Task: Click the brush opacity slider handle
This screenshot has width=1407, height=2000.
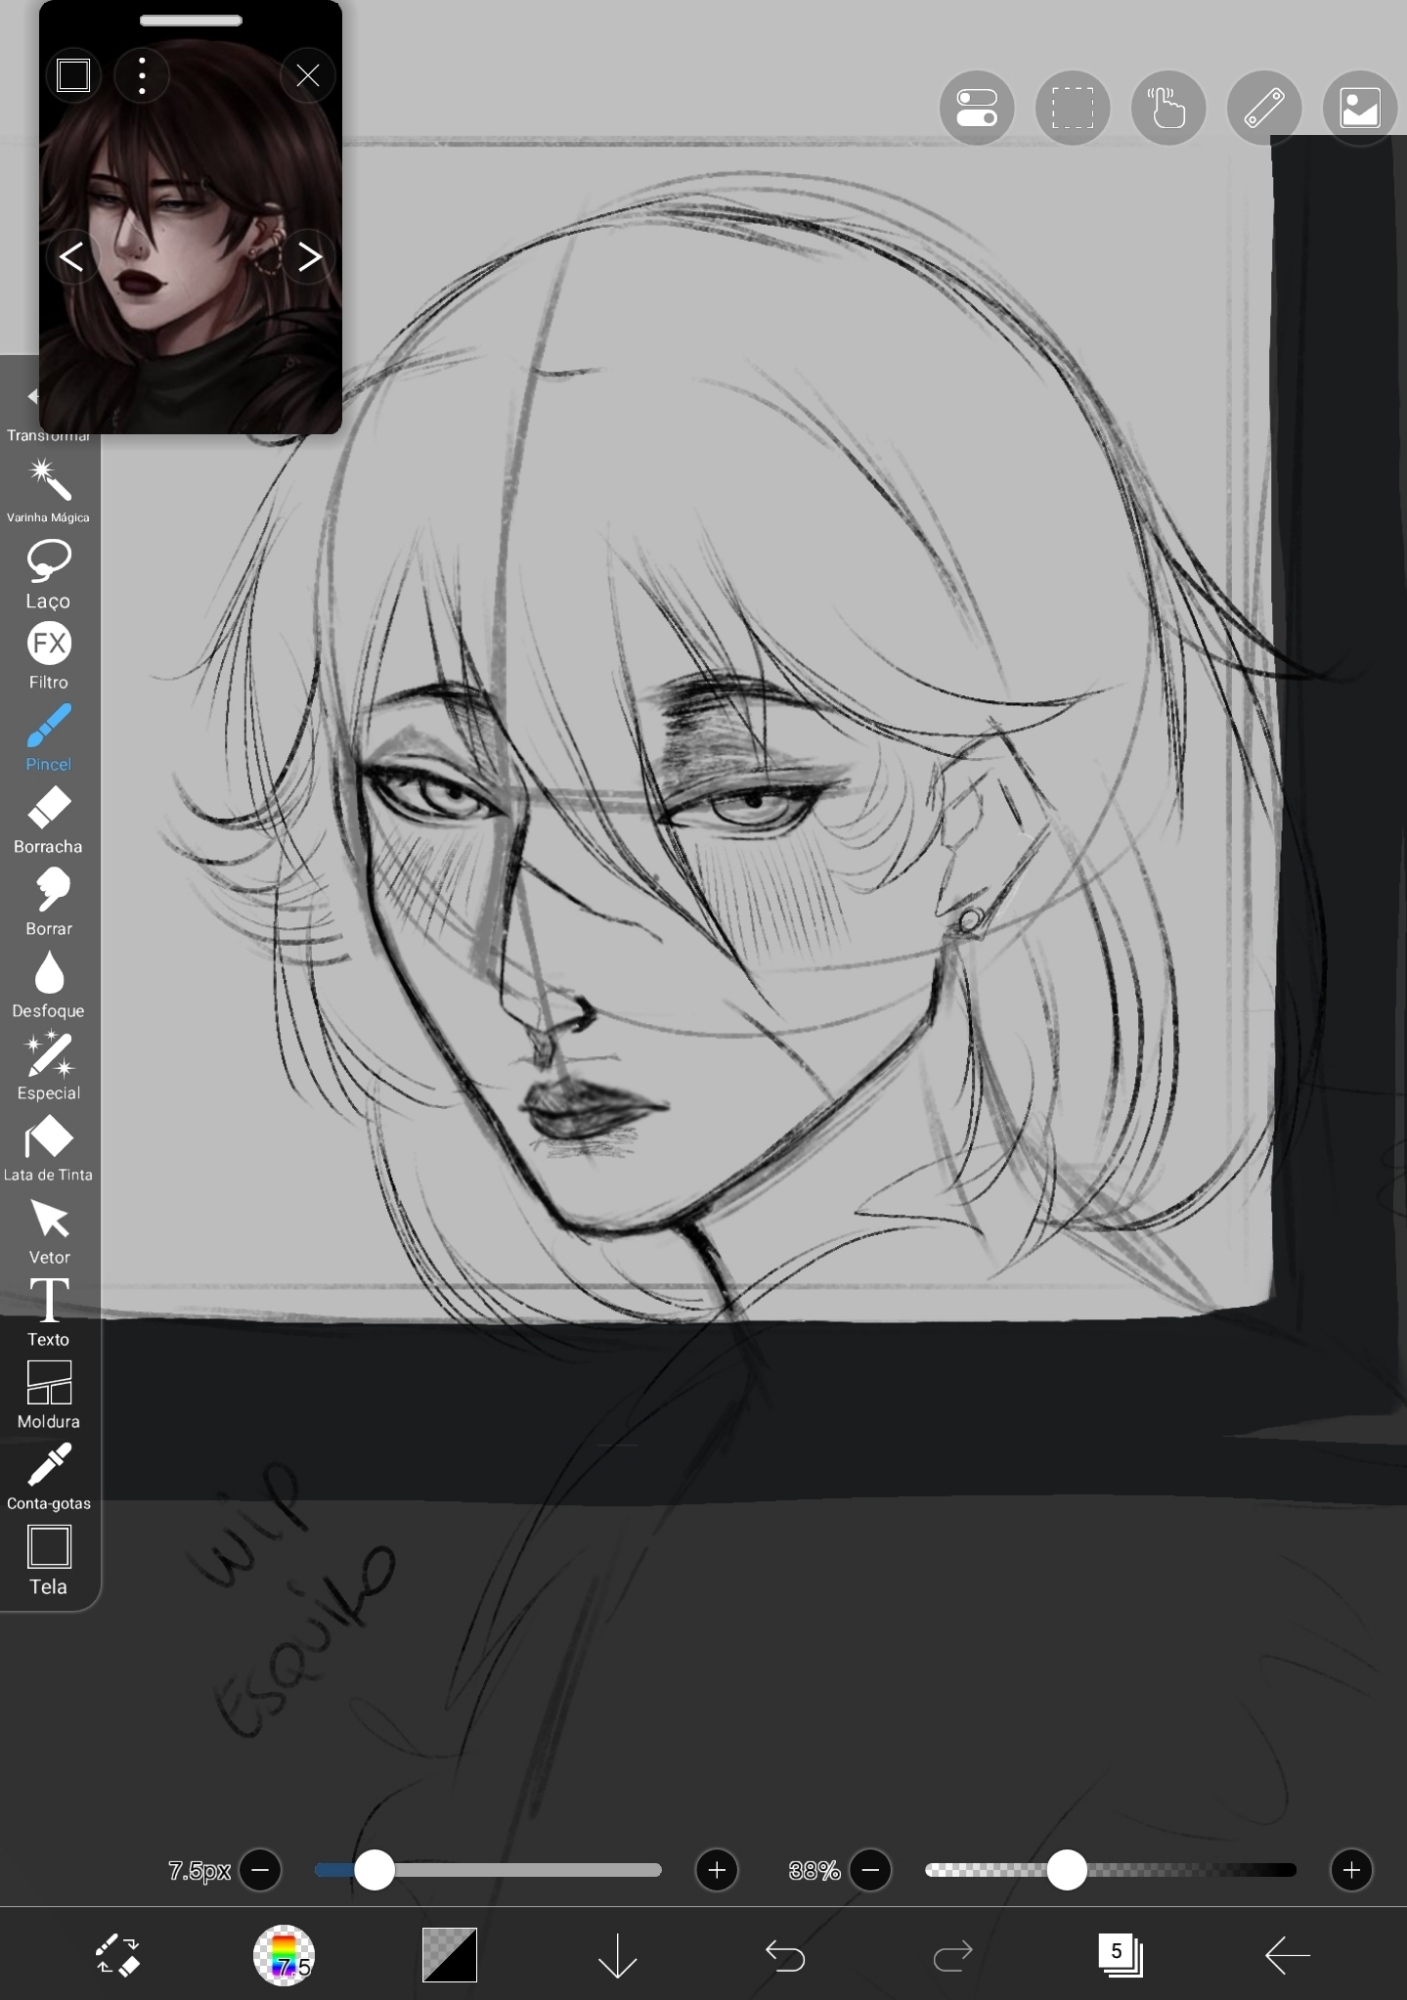Action: point(1066,1870)
